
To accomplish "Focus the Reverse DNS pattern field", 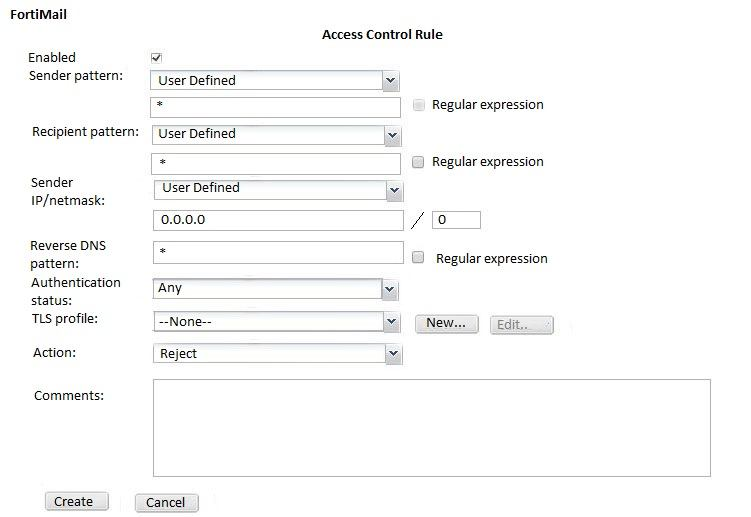I will click(x=278, y=253).
